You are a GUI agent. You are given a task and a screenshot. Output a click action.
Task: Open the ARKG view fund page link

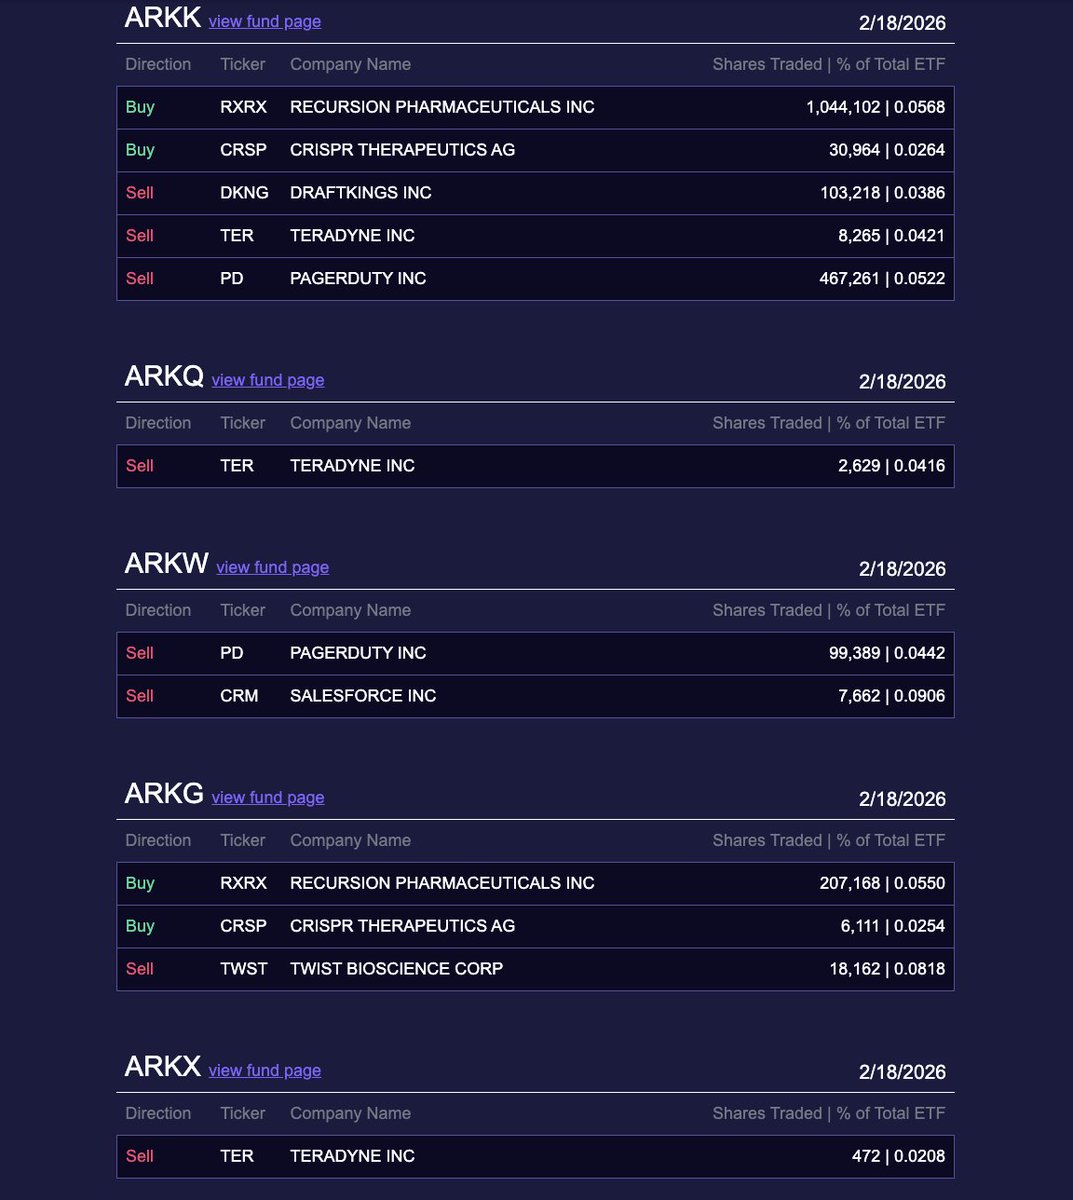click(267, 797)
